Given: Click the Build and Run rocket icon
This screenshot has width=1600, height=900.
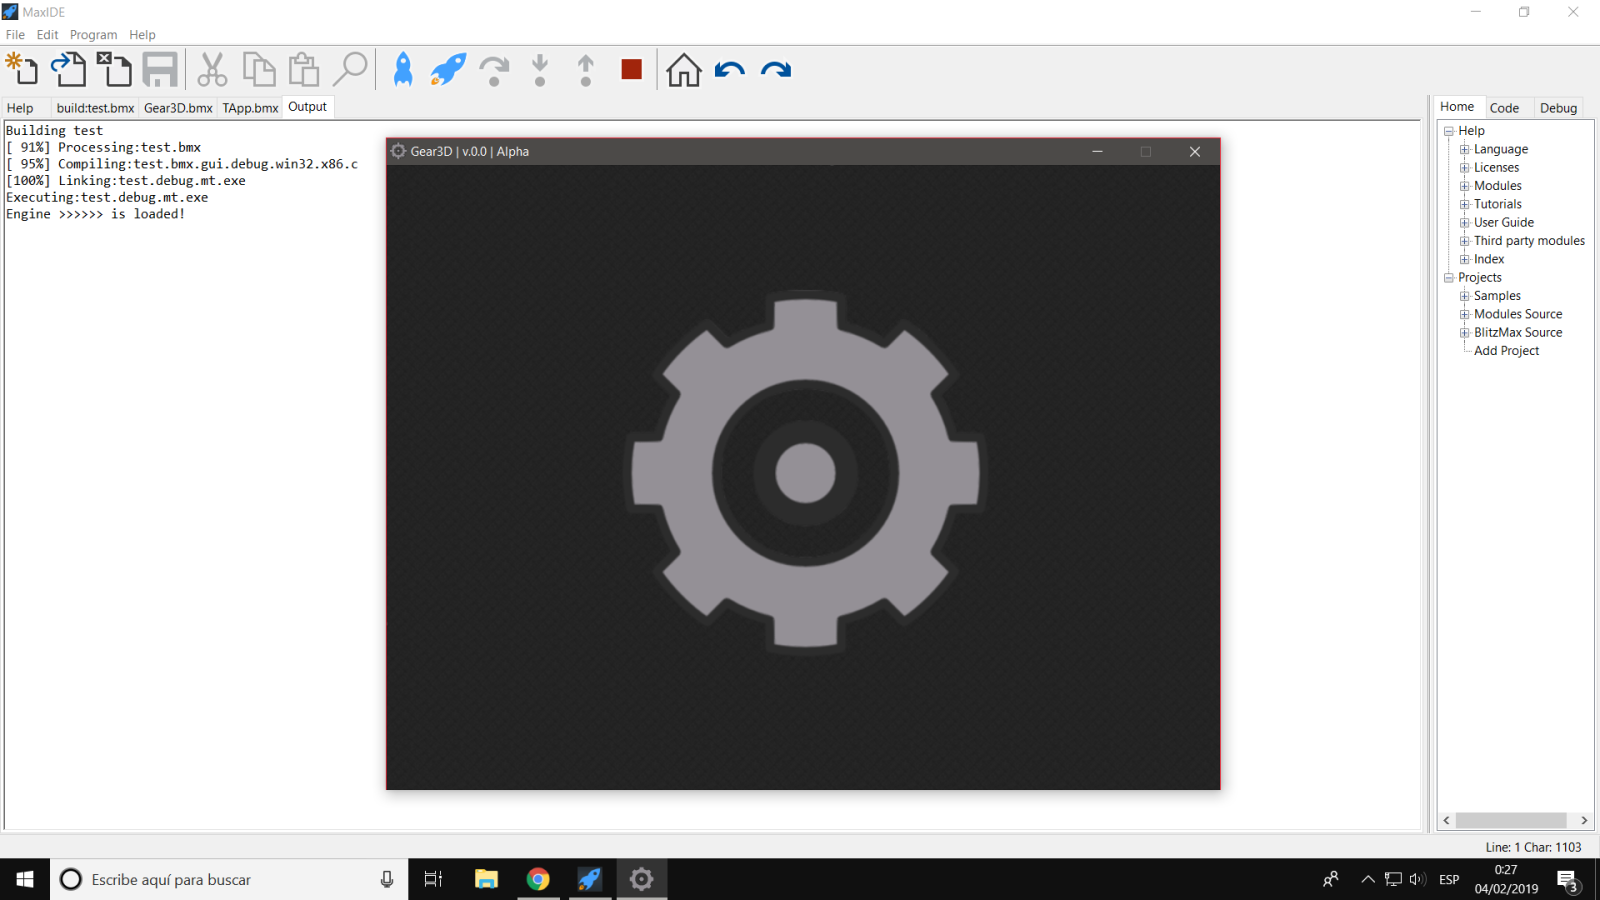Looking at the screenshot, I should [x=448, y=70].
